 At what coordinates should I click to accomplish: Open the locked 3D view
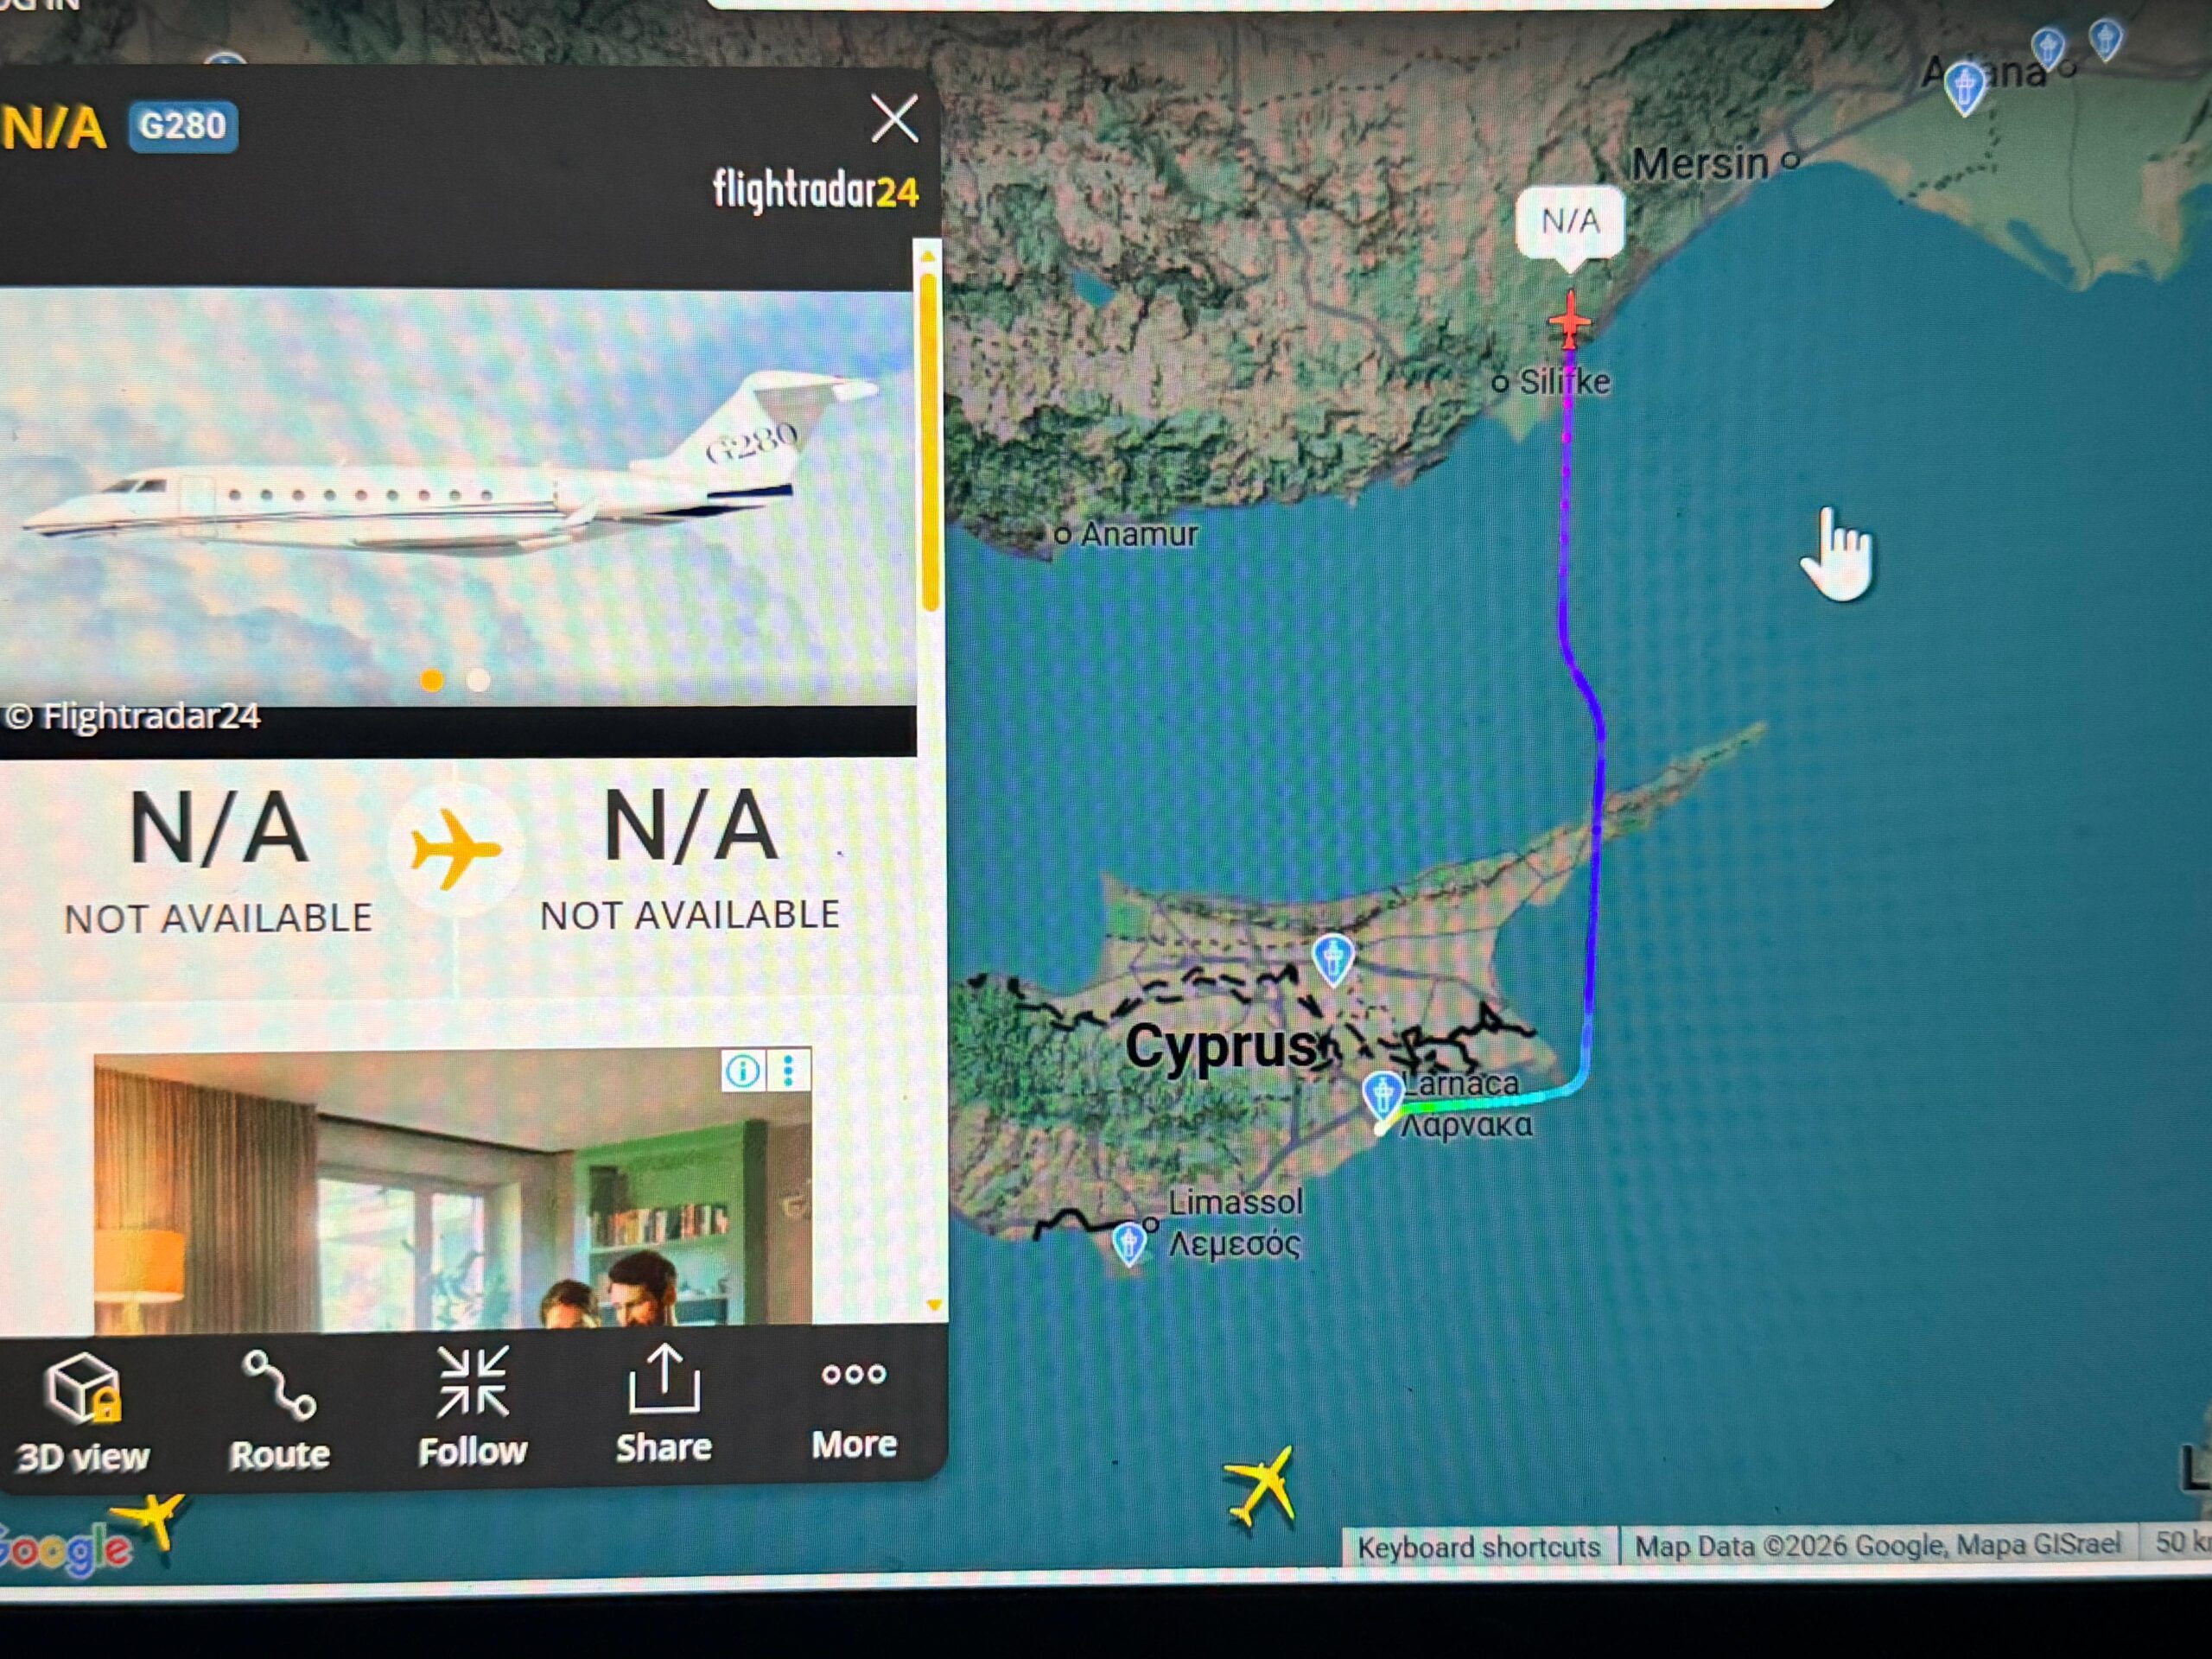pyautogui.click(x=82, y=1412)
